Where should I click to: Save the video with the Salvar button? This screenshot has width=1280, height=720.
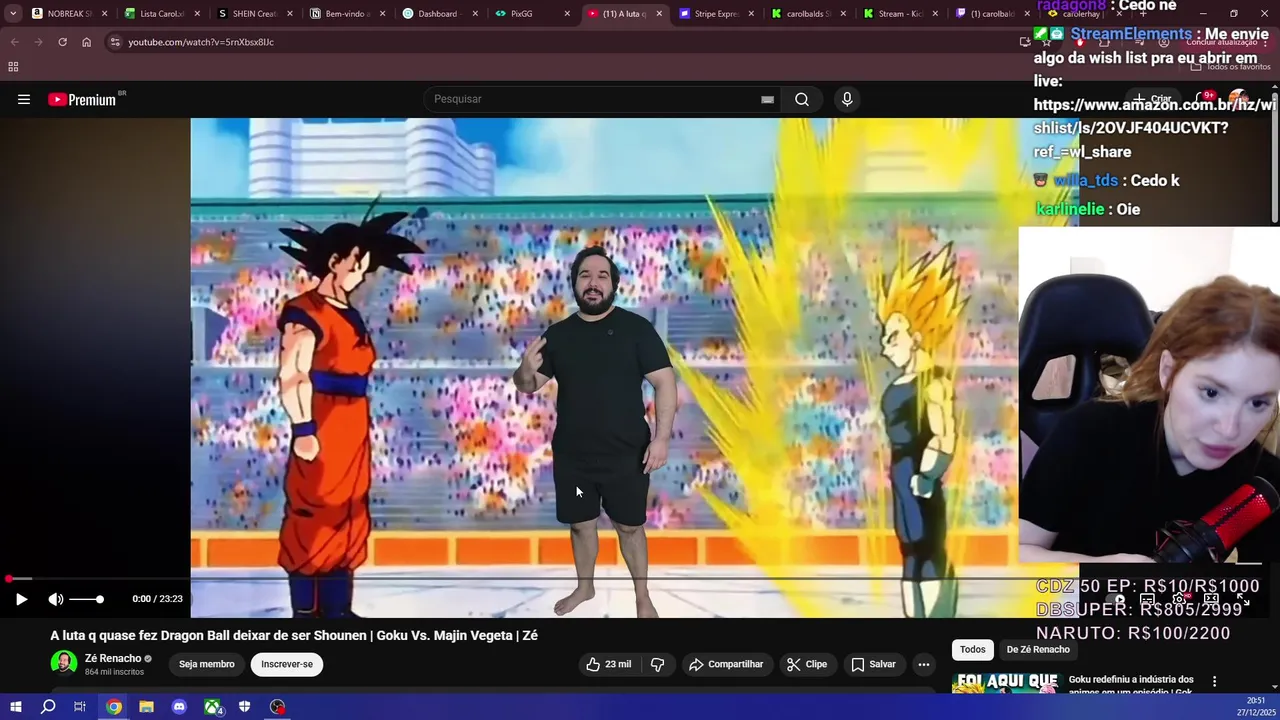coord(873,664)
